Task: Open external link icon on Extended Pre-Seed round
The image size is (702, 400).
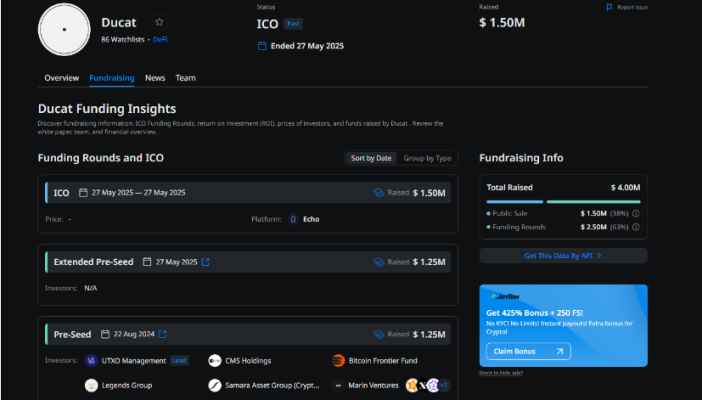Action: pos(206,262)
